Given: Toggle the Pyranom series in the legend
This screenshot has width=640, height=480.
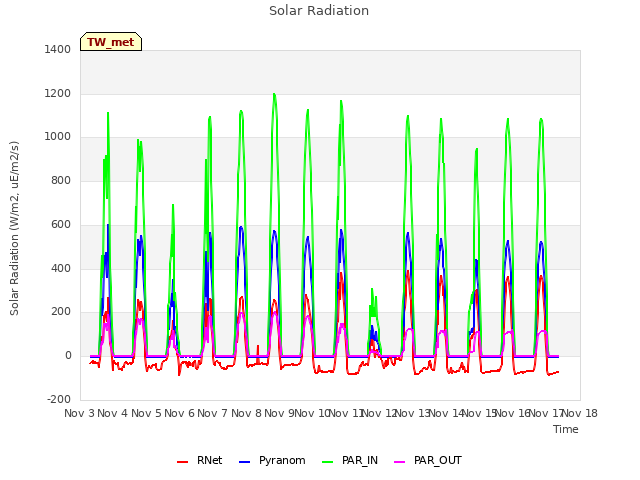Looking at the screenshot, I should pyautogui.click(x=272, y=460).
